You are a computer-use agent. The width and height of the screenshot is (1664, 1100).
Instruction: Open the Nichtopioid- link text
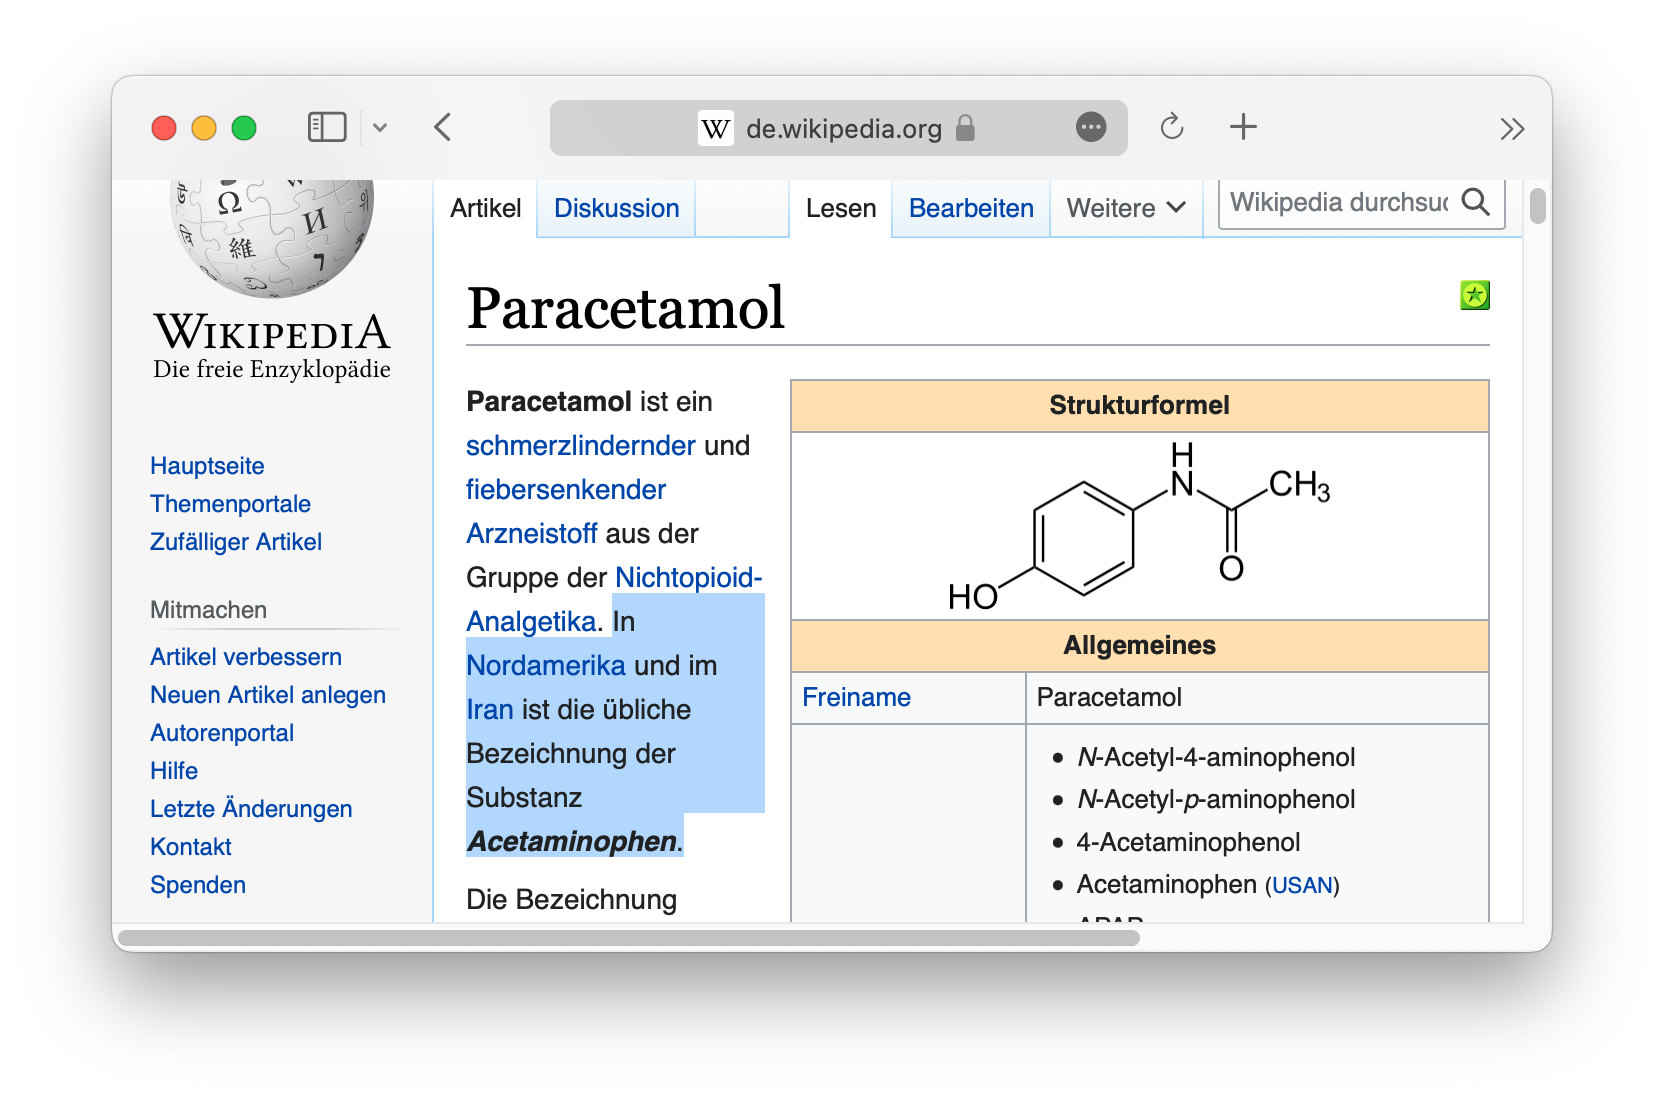(689, 578)
